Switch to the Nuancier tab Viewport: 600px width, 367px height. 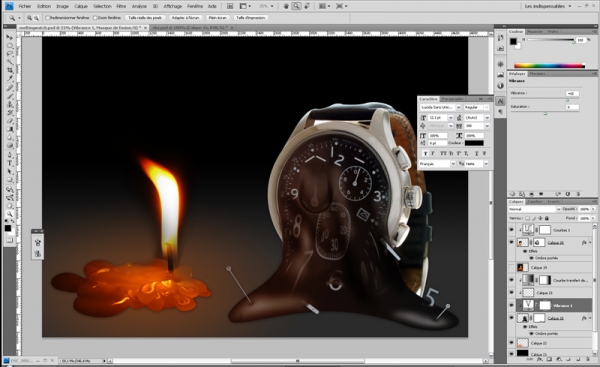click(x=535, y=31)
